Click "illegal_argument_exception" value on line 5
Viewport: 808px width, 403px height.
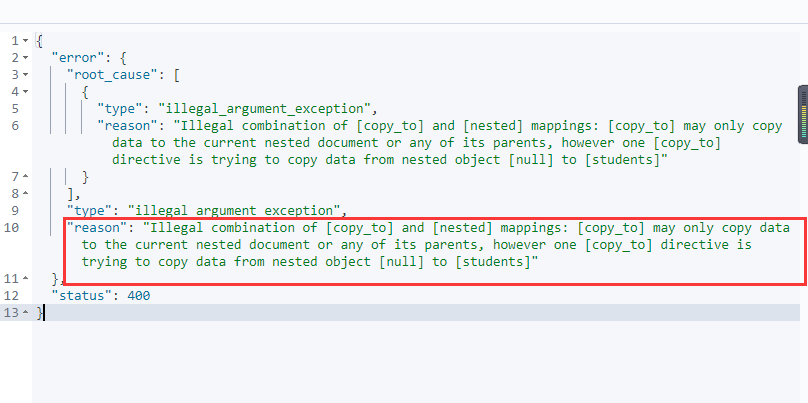264,109
